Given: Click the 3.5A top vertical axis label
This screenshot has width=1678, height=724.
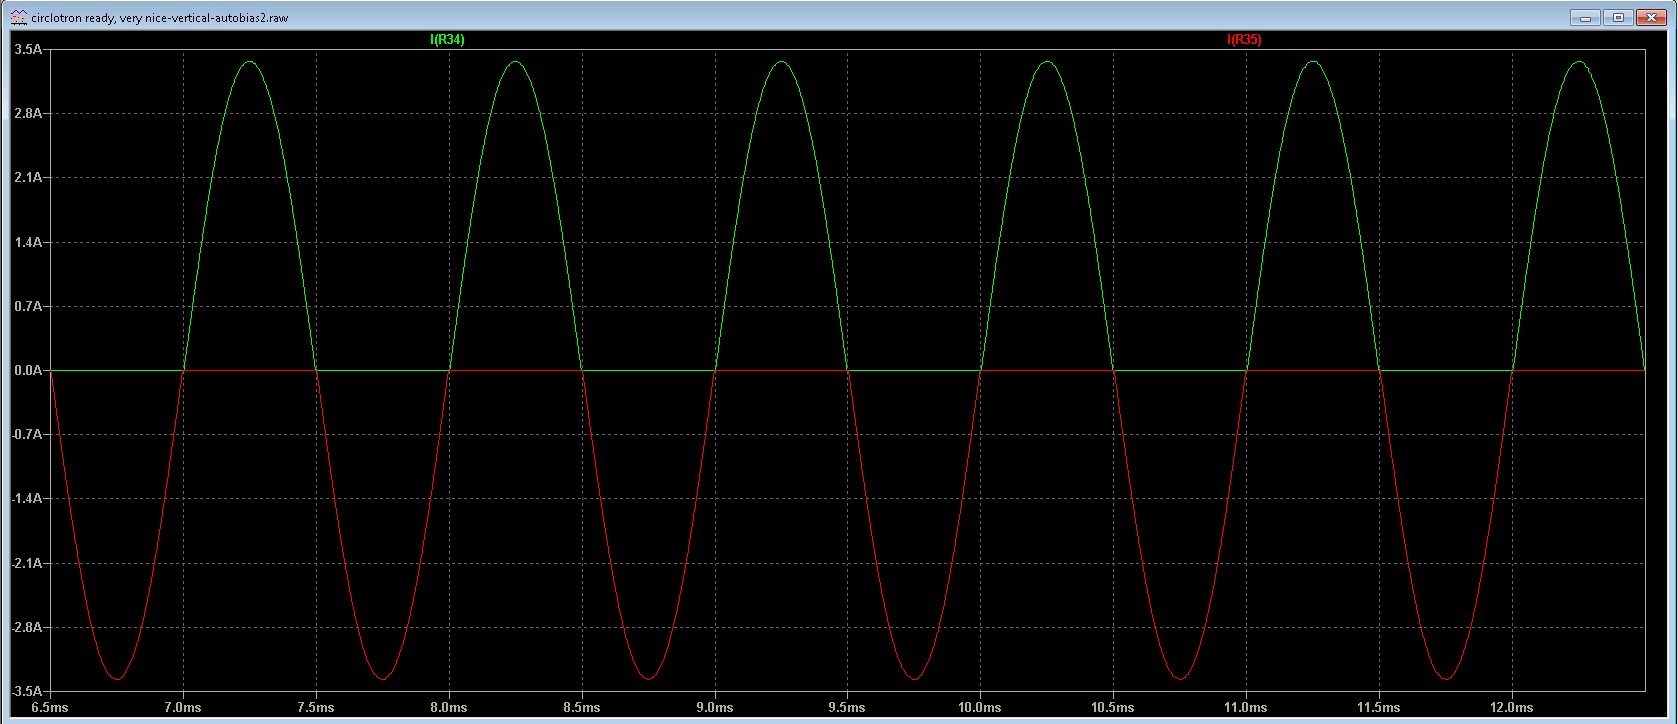Looking at the screenshot, I should [29, 49].
